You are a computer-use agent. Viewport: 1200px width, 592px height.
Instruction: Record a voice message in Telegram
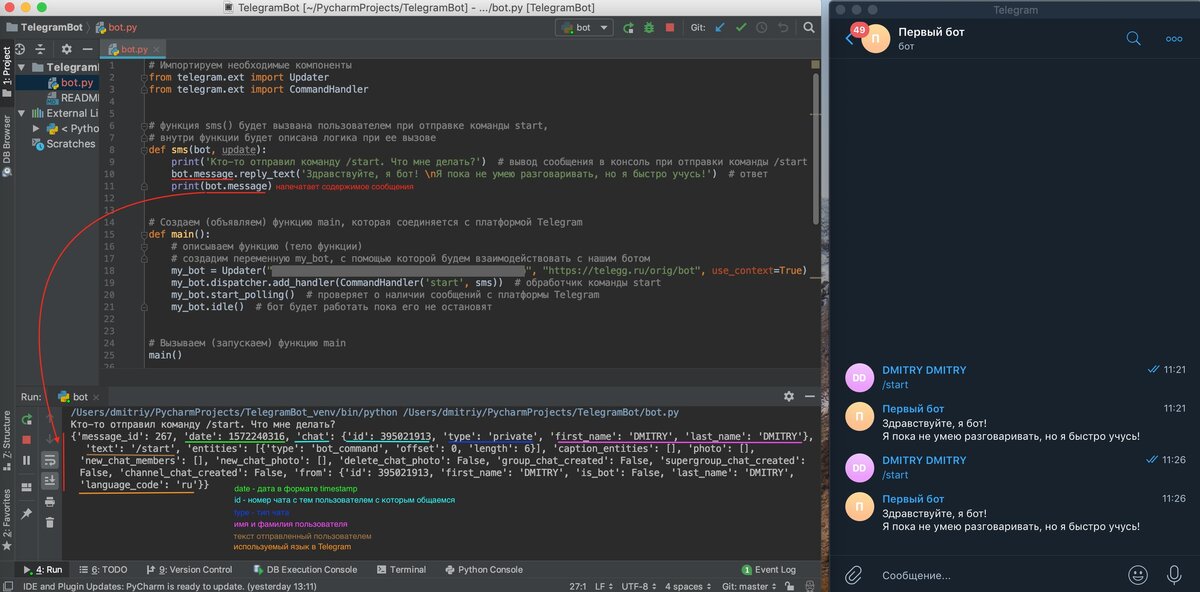[x=1175, y=575]
